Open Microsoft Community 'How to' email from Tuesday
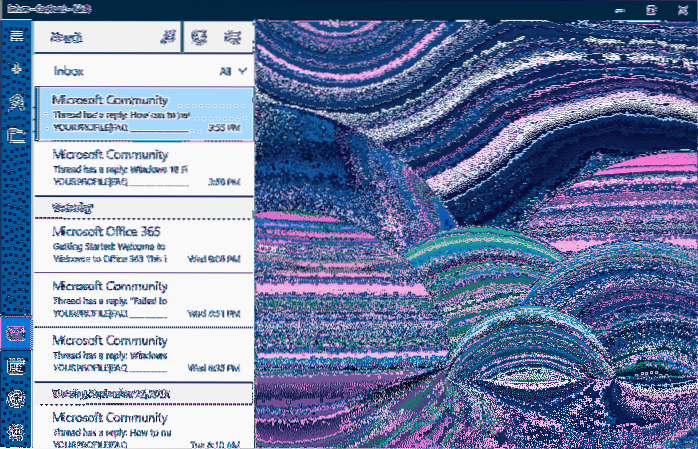Screen dimensions: 698x449 144,427
